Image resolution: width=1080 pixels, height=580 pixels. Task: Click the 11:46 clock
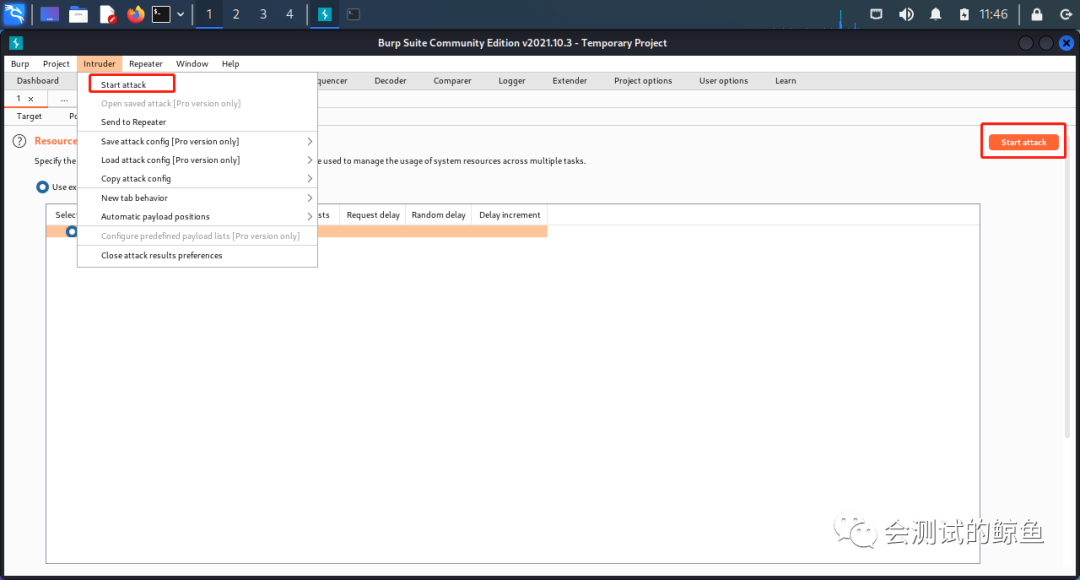coord(993,14)
